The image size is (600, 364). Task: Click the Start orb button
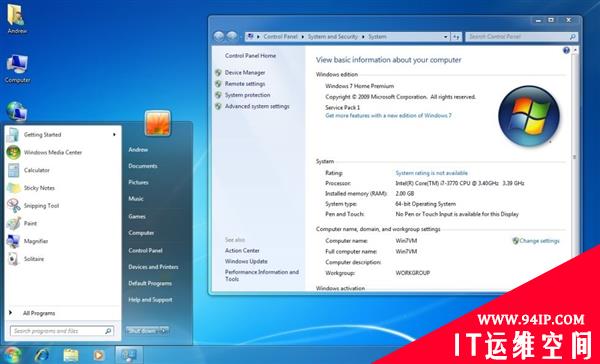click(13, 355)
